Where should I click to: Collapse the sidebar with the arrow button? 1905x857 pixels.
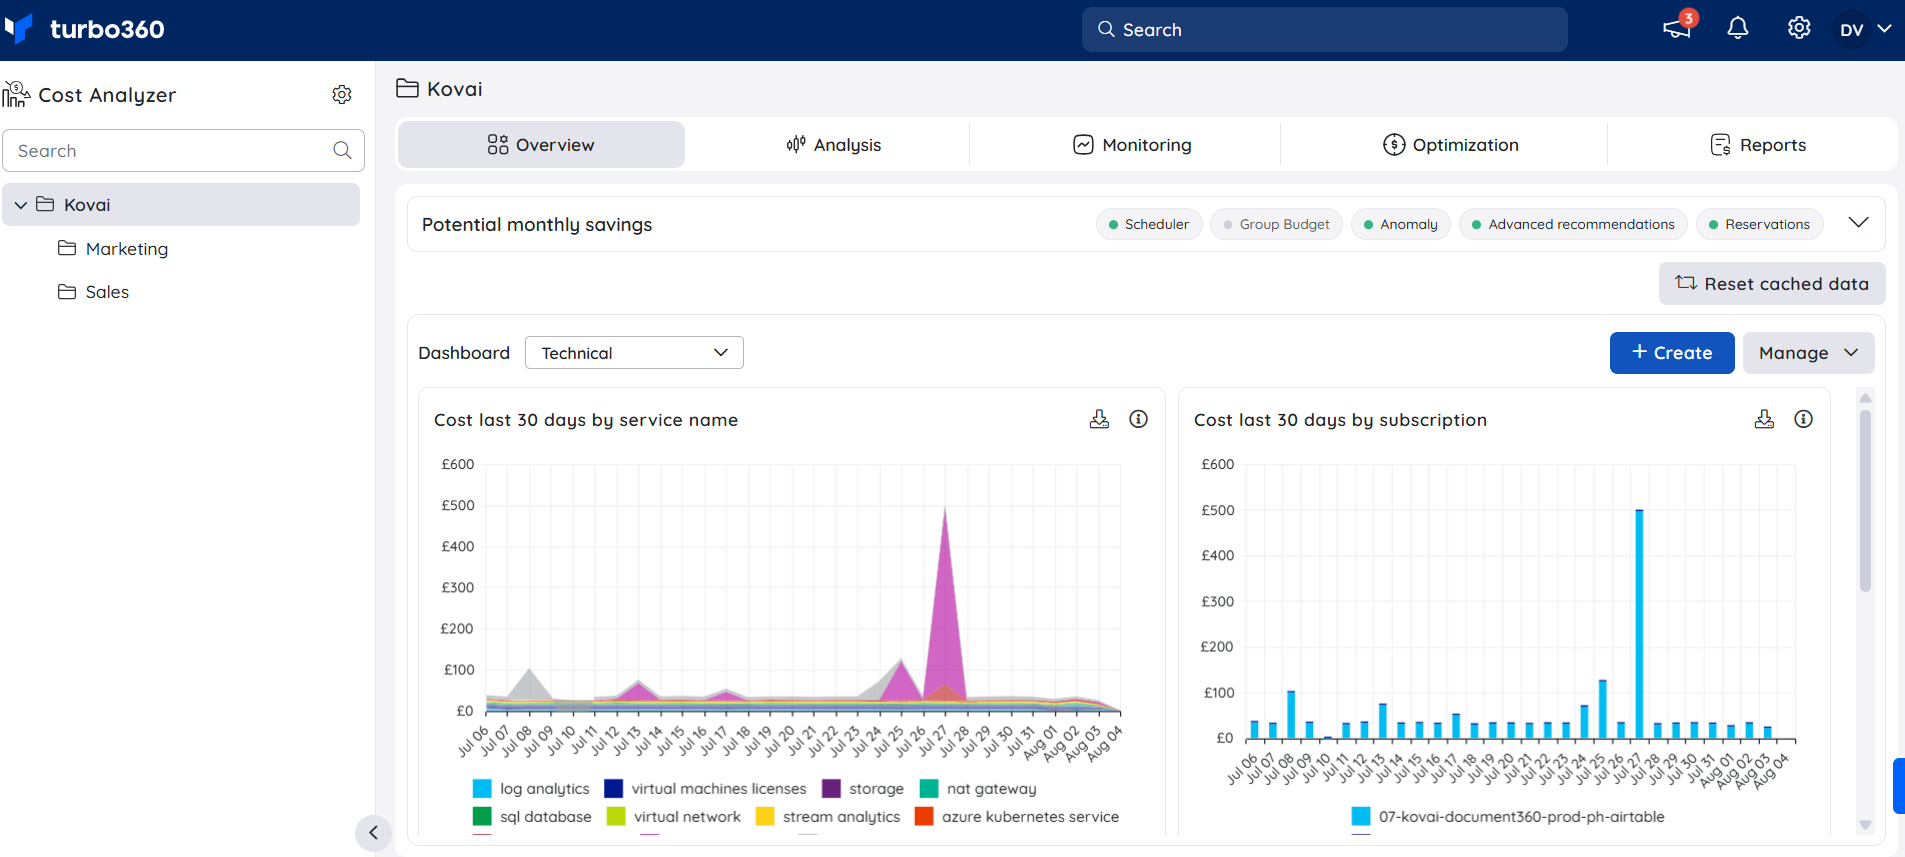[373, 833]
